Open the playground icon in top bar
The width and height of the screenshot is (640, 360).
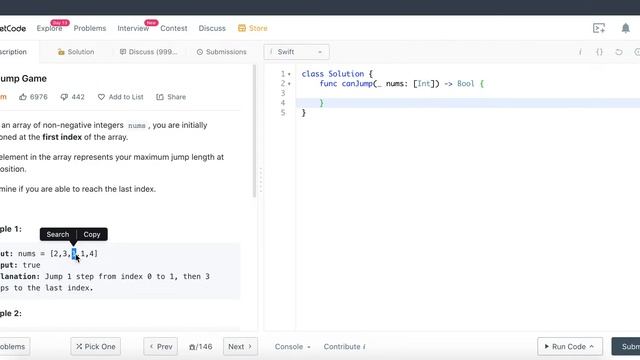point(599,28)
